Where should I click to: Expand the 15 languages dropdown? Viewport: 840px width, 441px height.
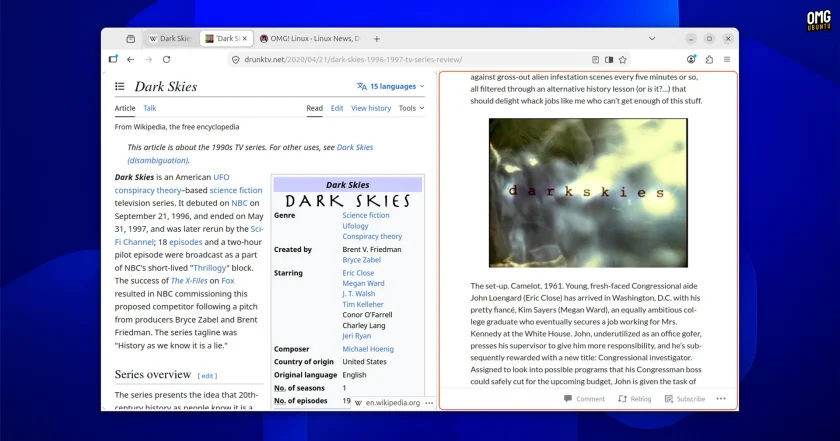391,86
